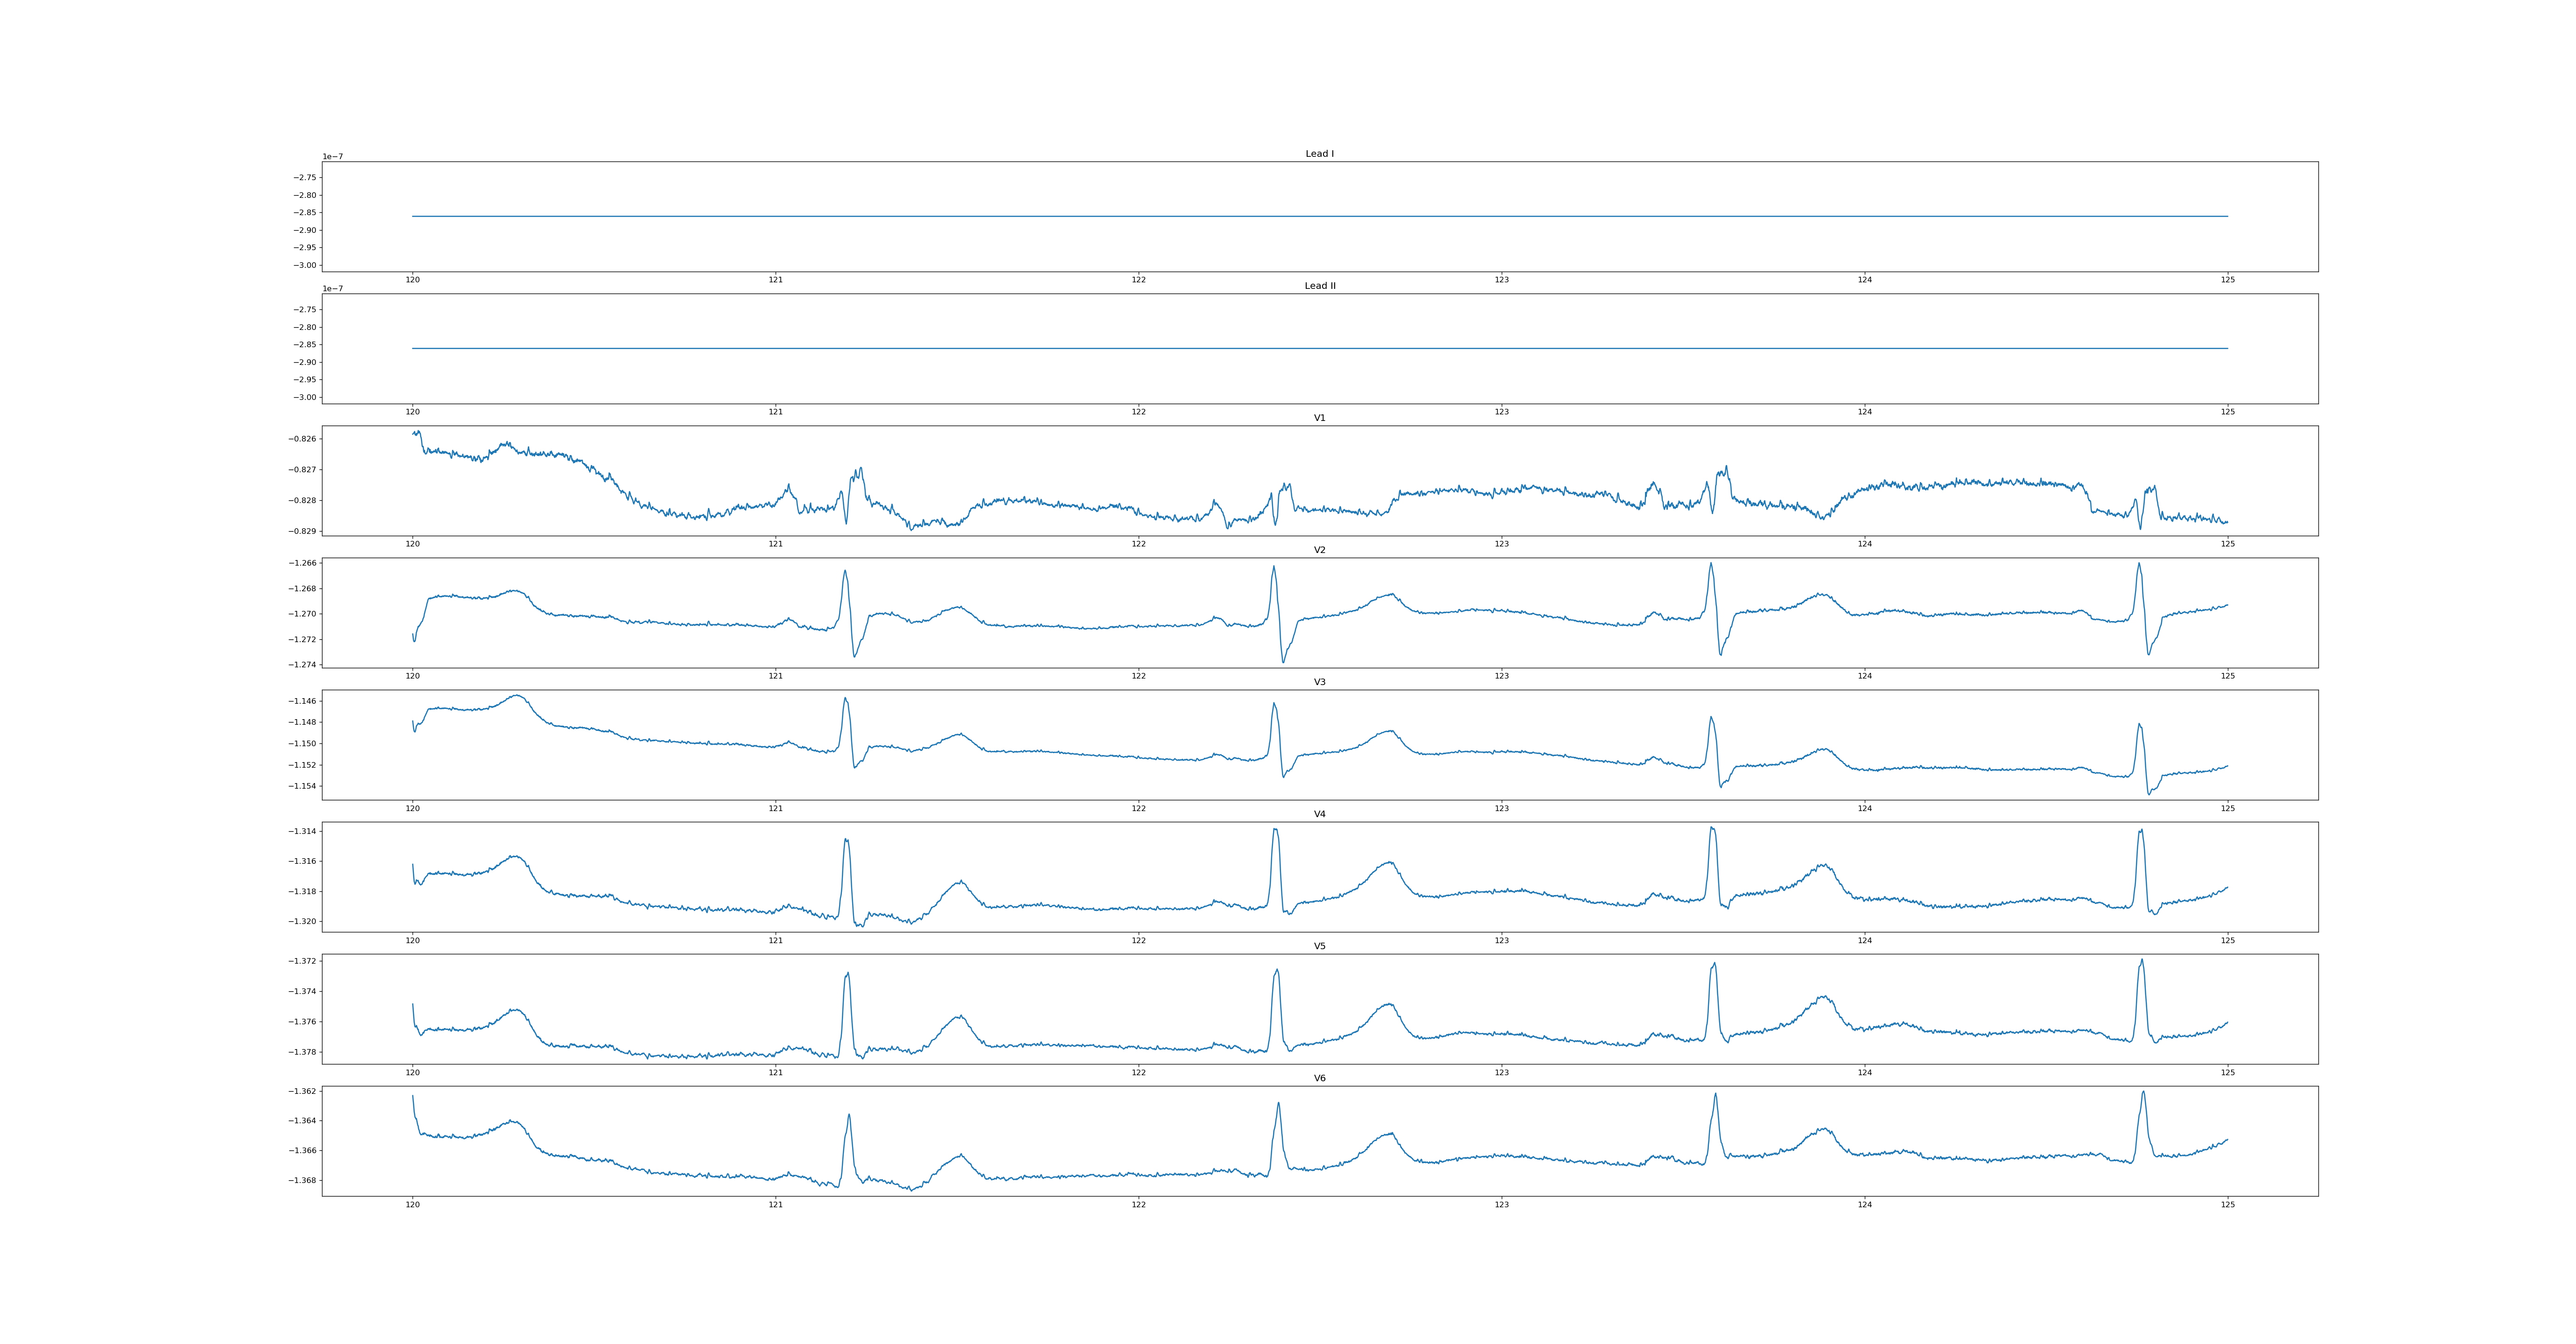
Task: Click the -1.146 y-axis tick on V3
Action: pyautogui.click(x=303, y=701)
